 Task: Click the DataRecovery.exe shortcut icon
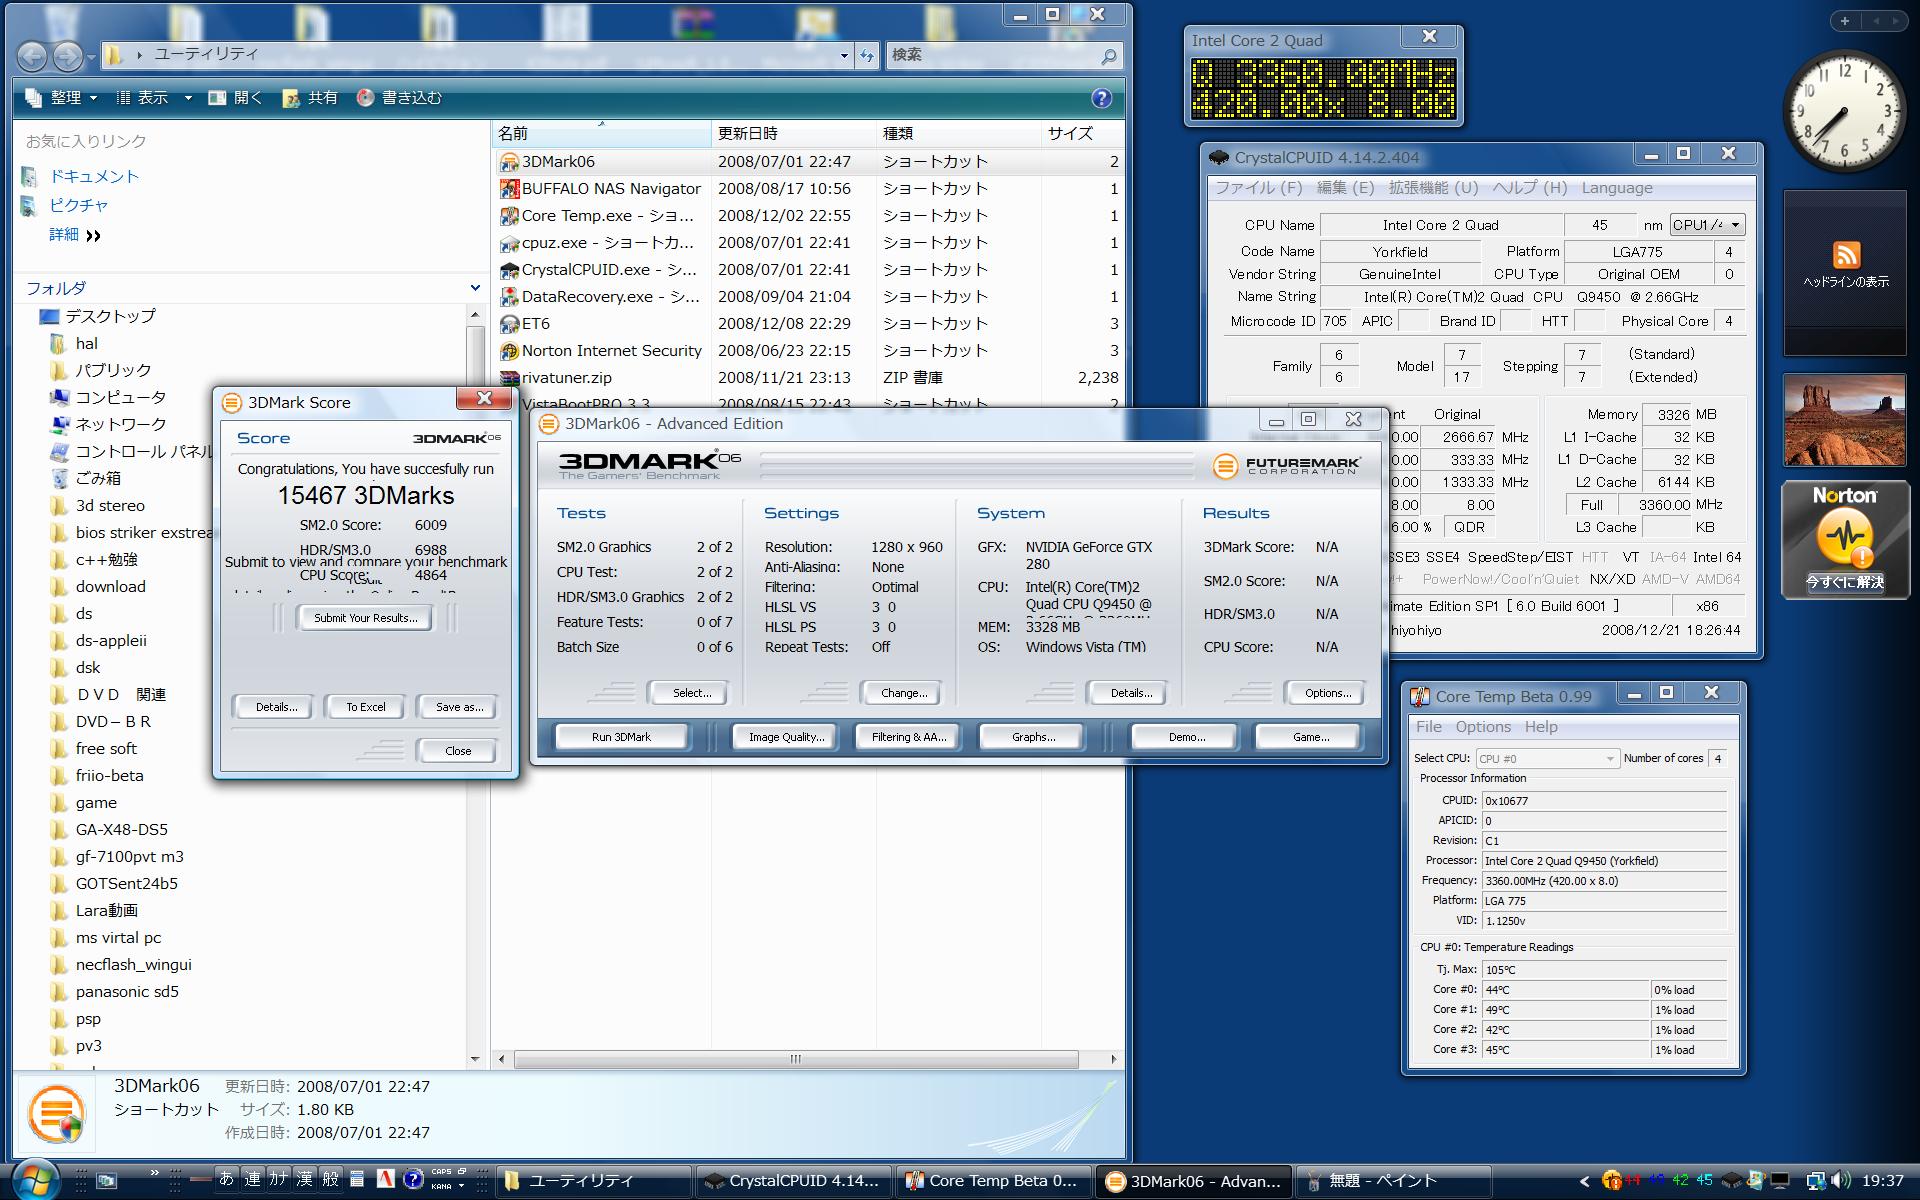509,297
